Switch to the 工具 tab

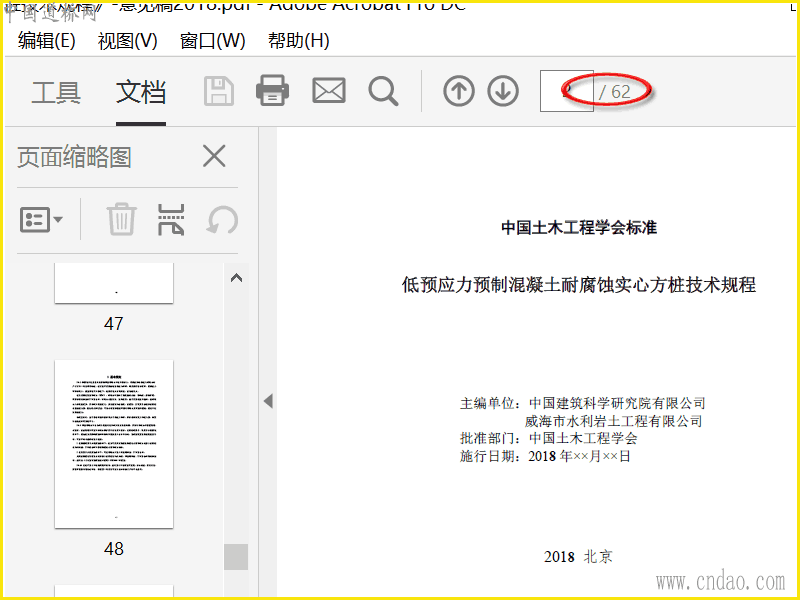pos(56,92)
